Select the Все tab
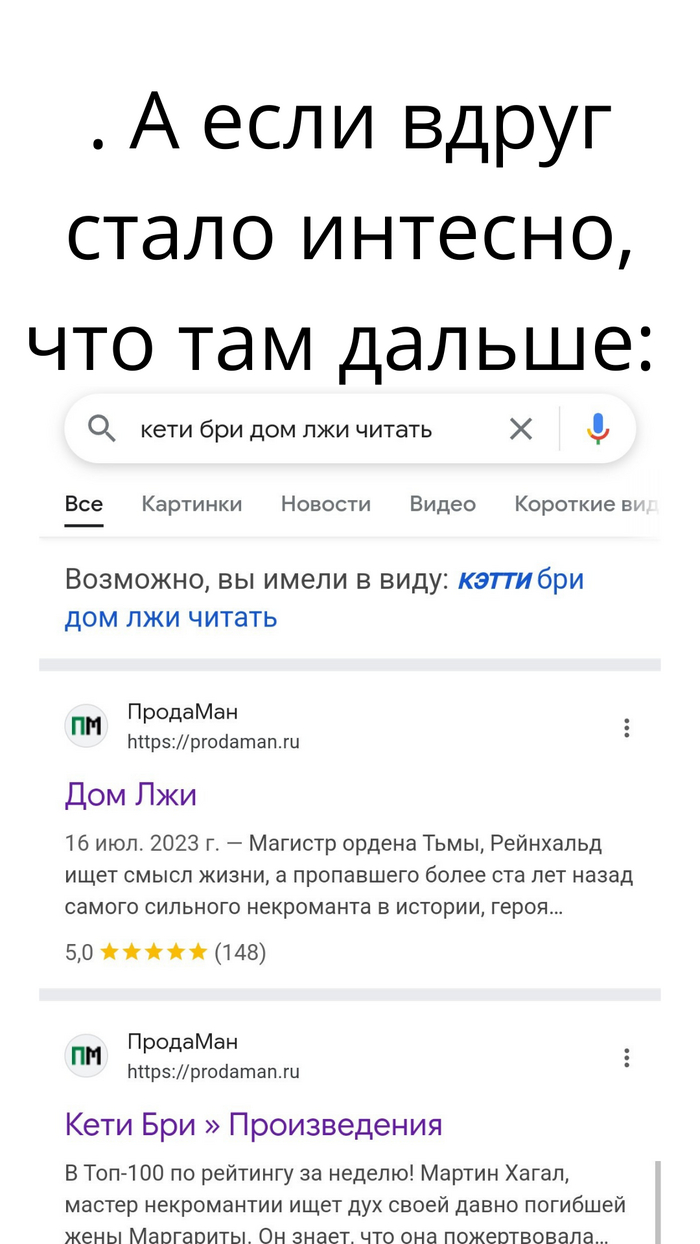This screenshot has height=1244, width=700. [x=84, y=504]
